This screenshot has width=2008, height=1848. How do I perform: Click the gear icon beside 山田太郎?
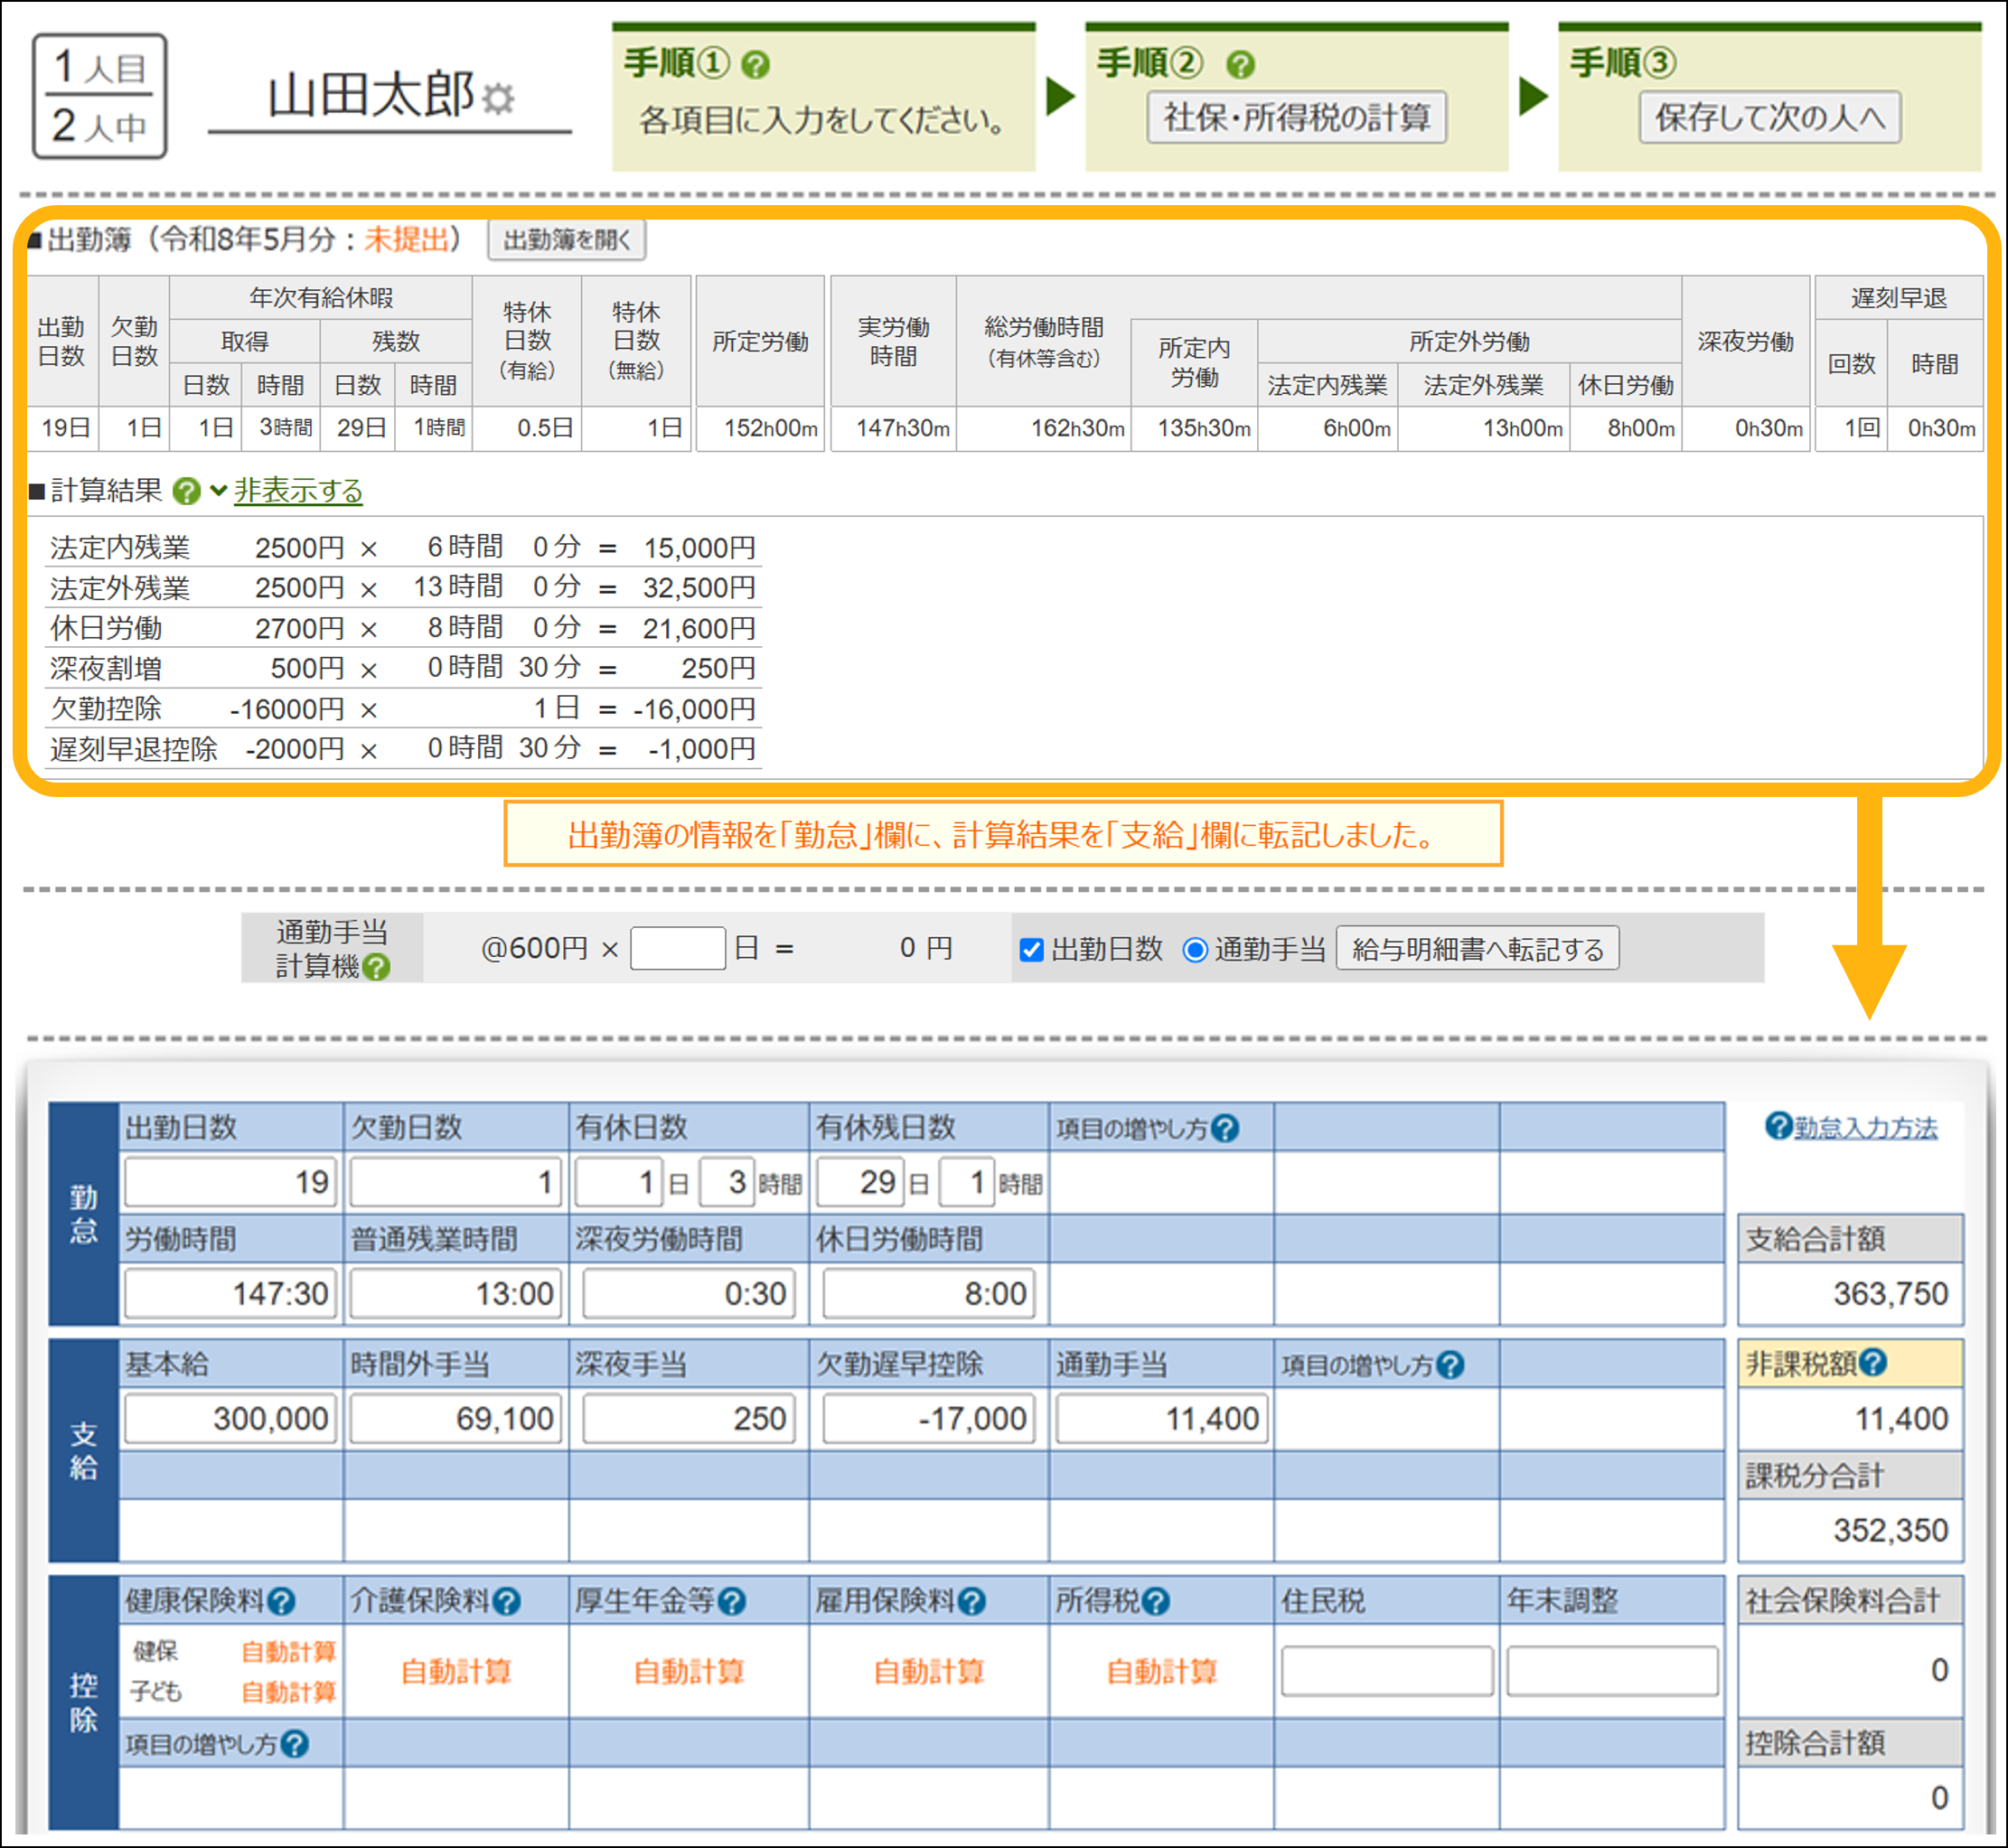[x=498, y=98]
